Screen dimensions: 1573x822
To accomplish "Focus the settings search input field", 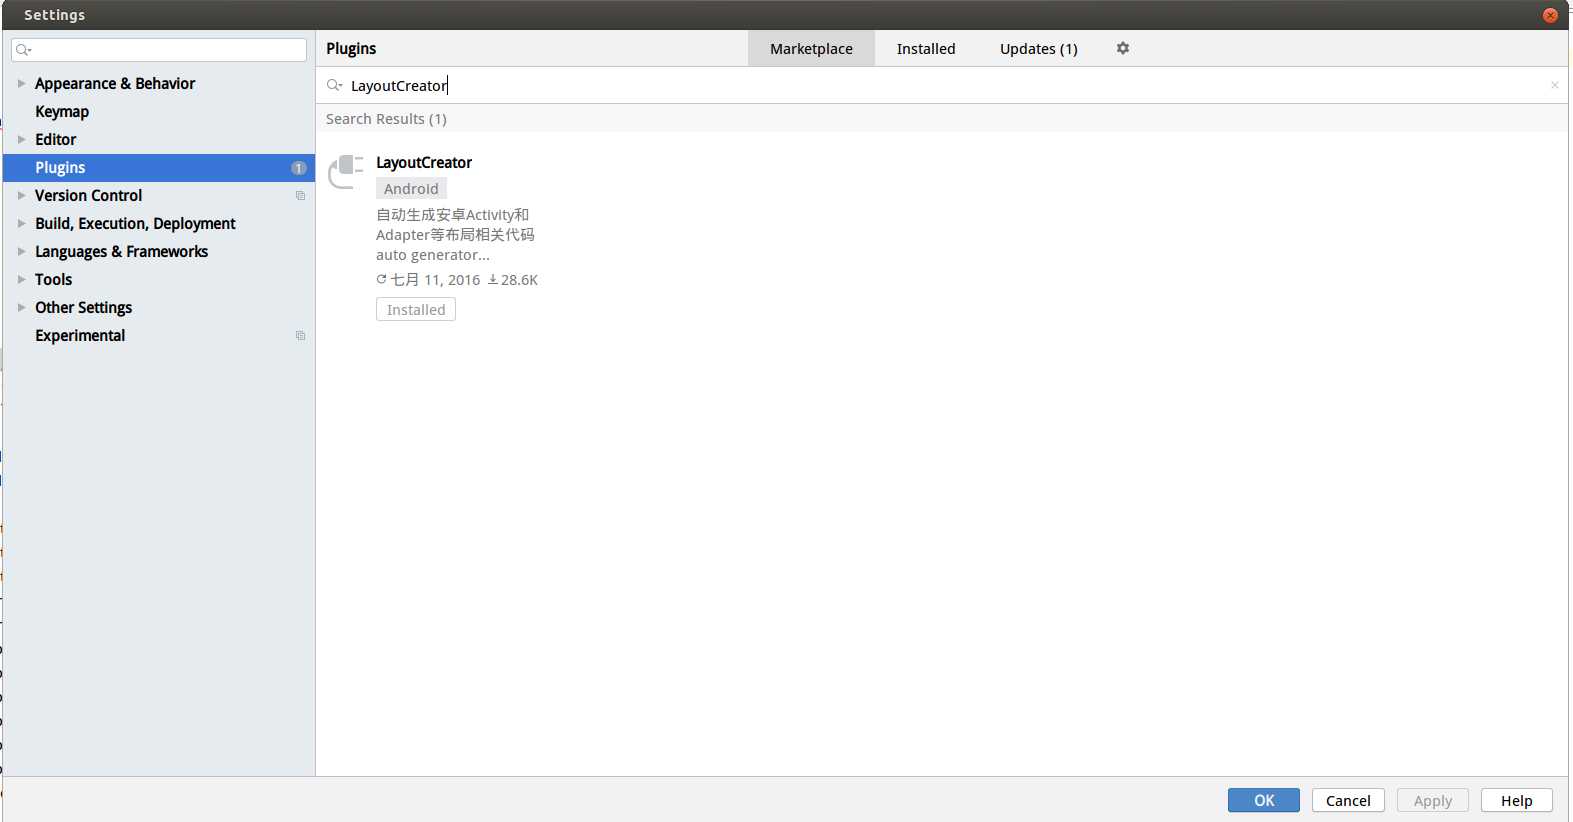I will (159, 49).
